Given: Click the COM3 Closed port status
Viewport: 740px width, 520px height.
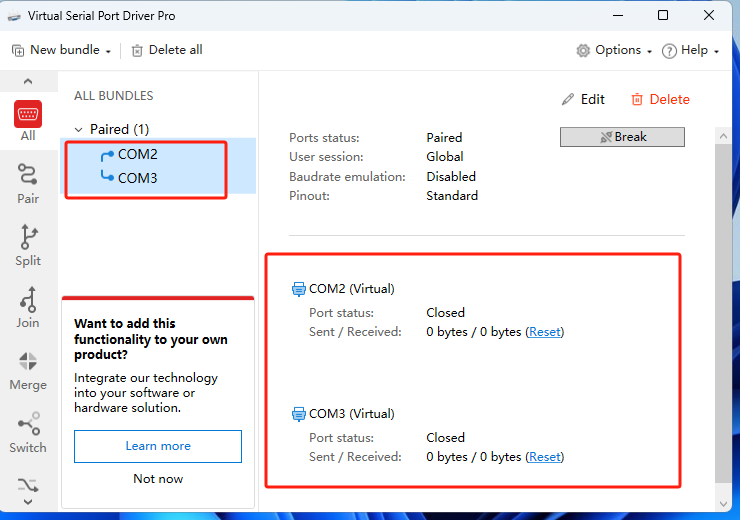Looking at the screenshot, I should (445, 438).
